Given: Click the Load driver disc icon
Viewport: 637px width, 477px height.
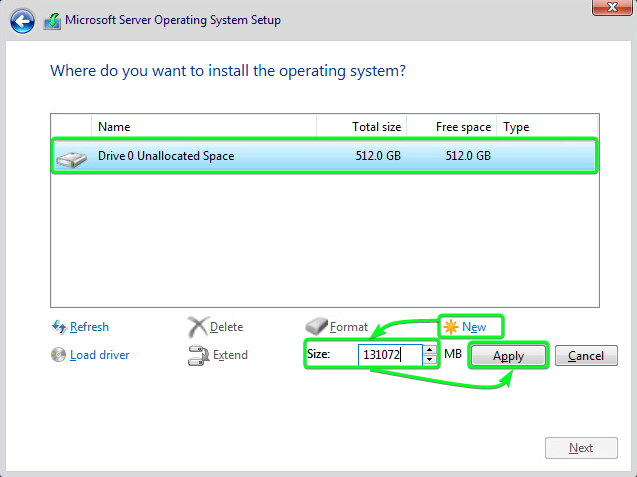Looking at the screenshot, I should [x=58, y=354].
